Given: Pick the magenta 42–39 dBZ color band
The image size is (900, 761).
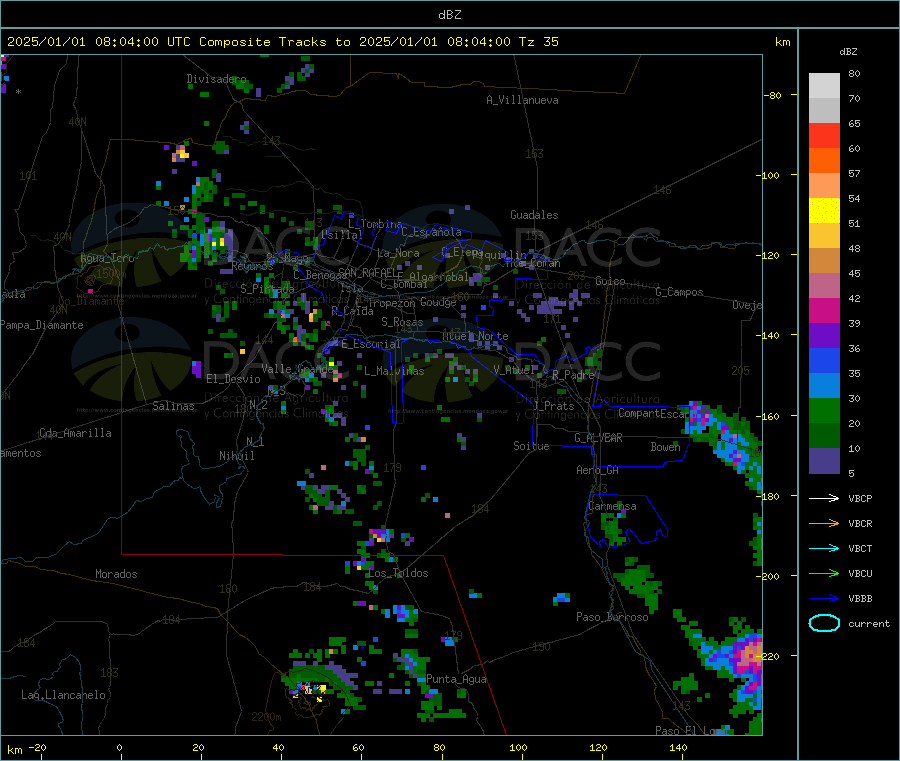Looking at the screenshot, I should tap(824, 310).
